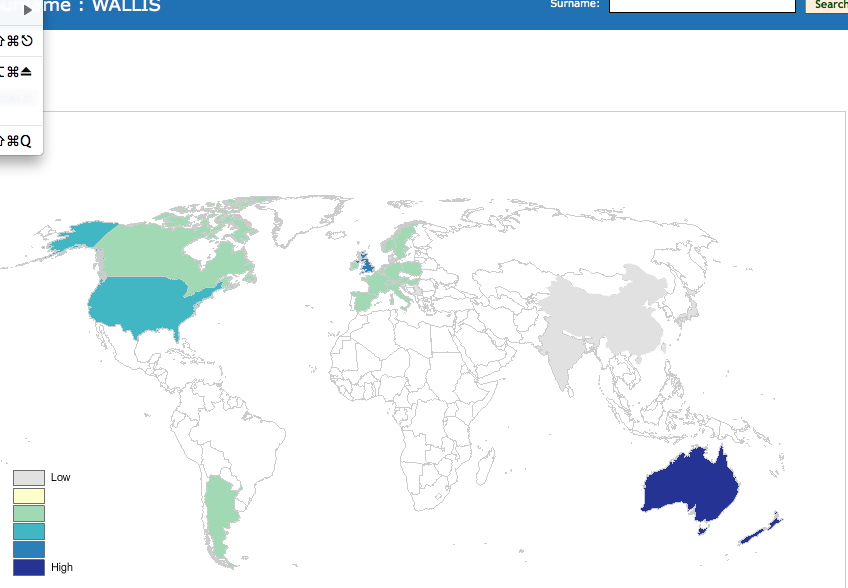Click the Surname search input field
This screenshot has height=588, width=848.
coord(702,5)
